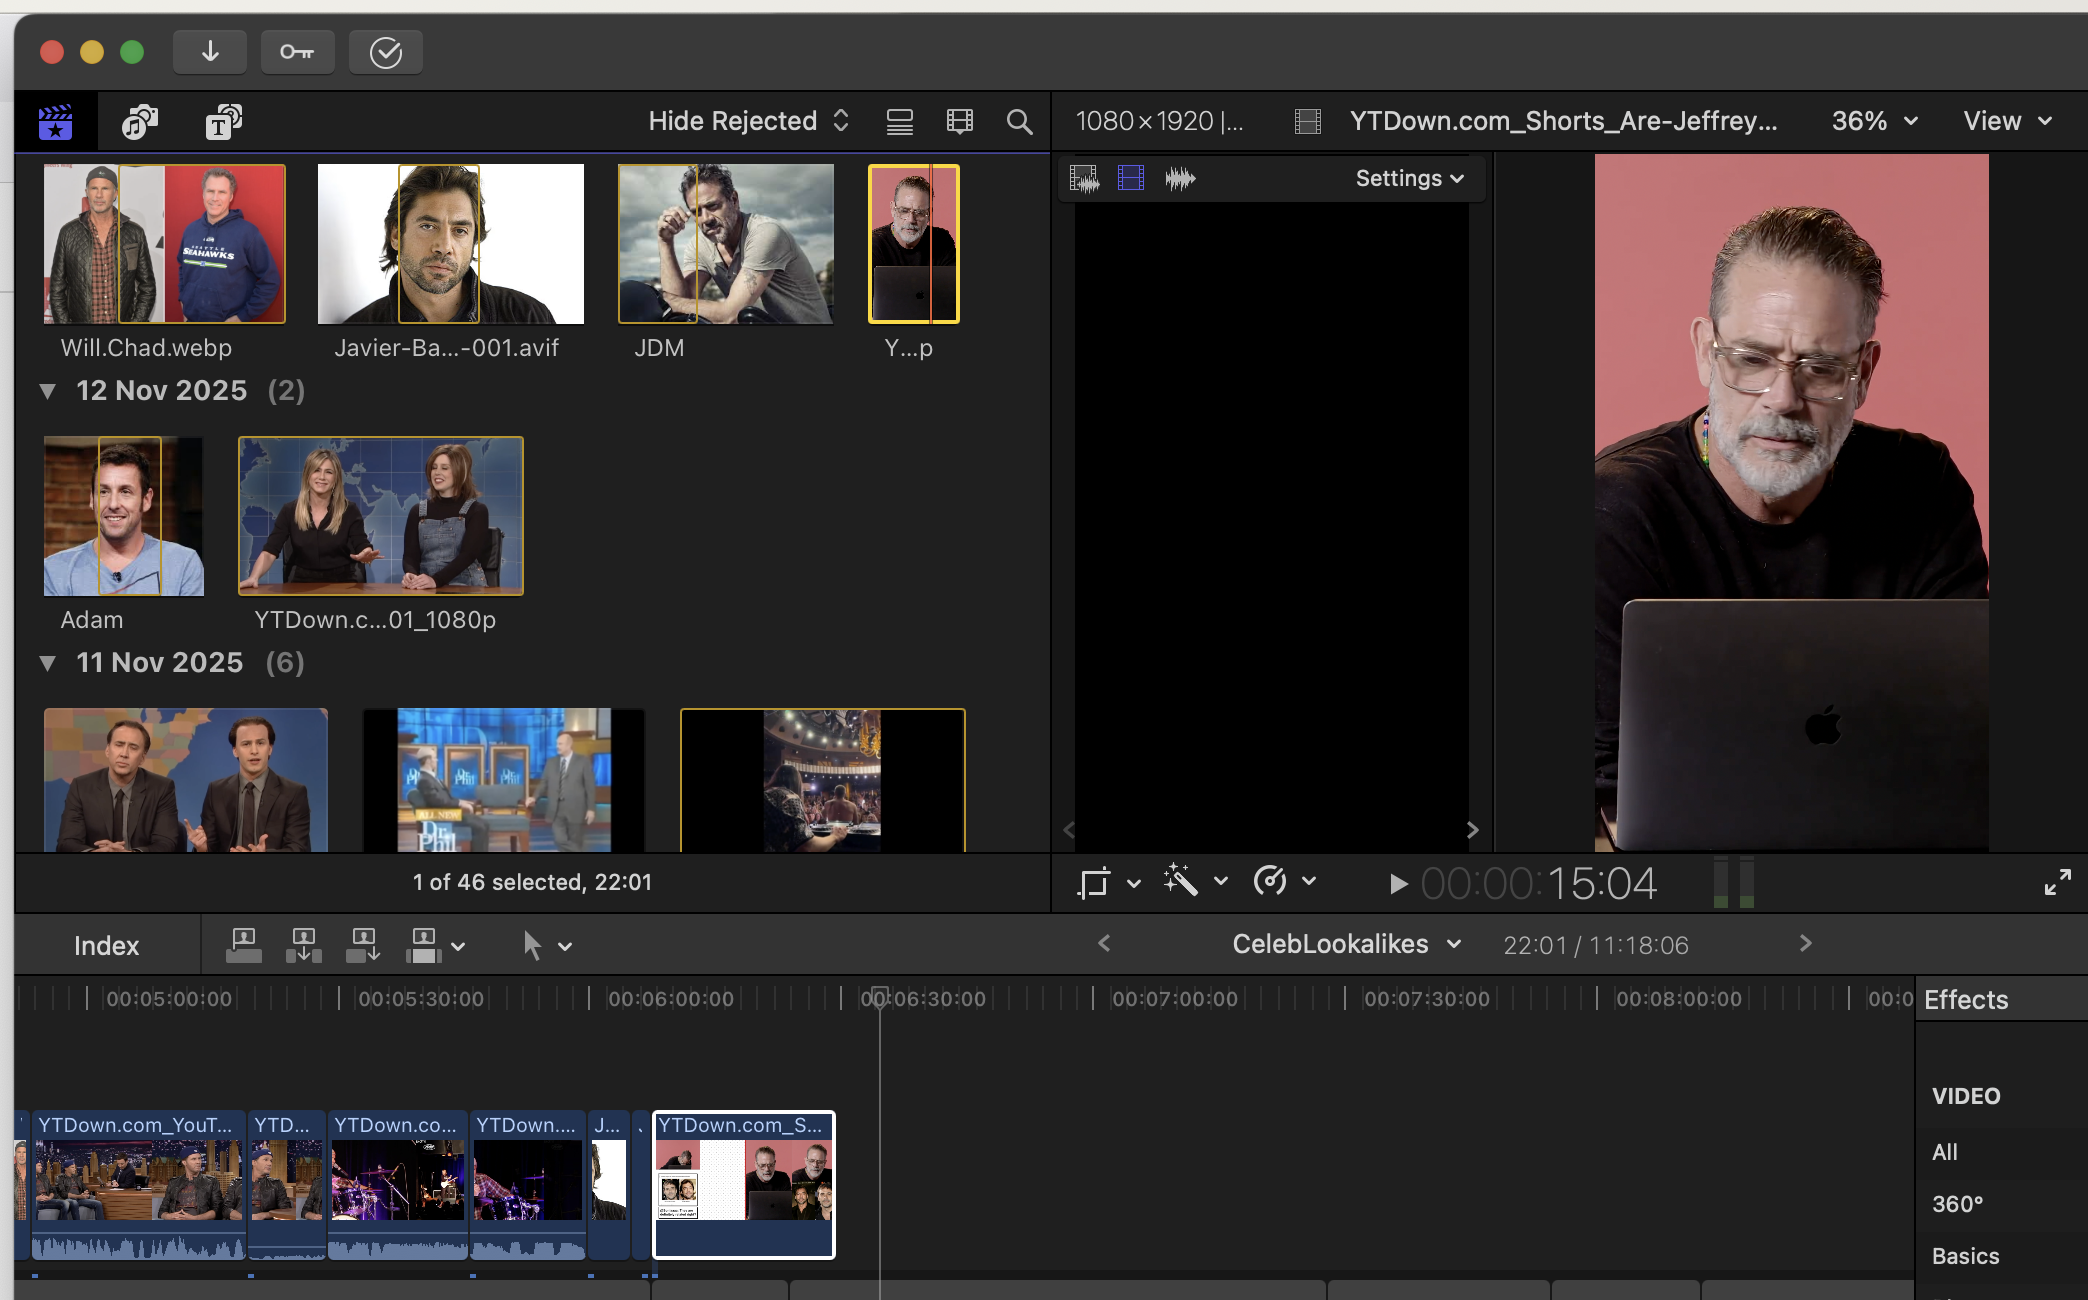Toggle filmstrip clip appearance button

(x=959, y=122)
